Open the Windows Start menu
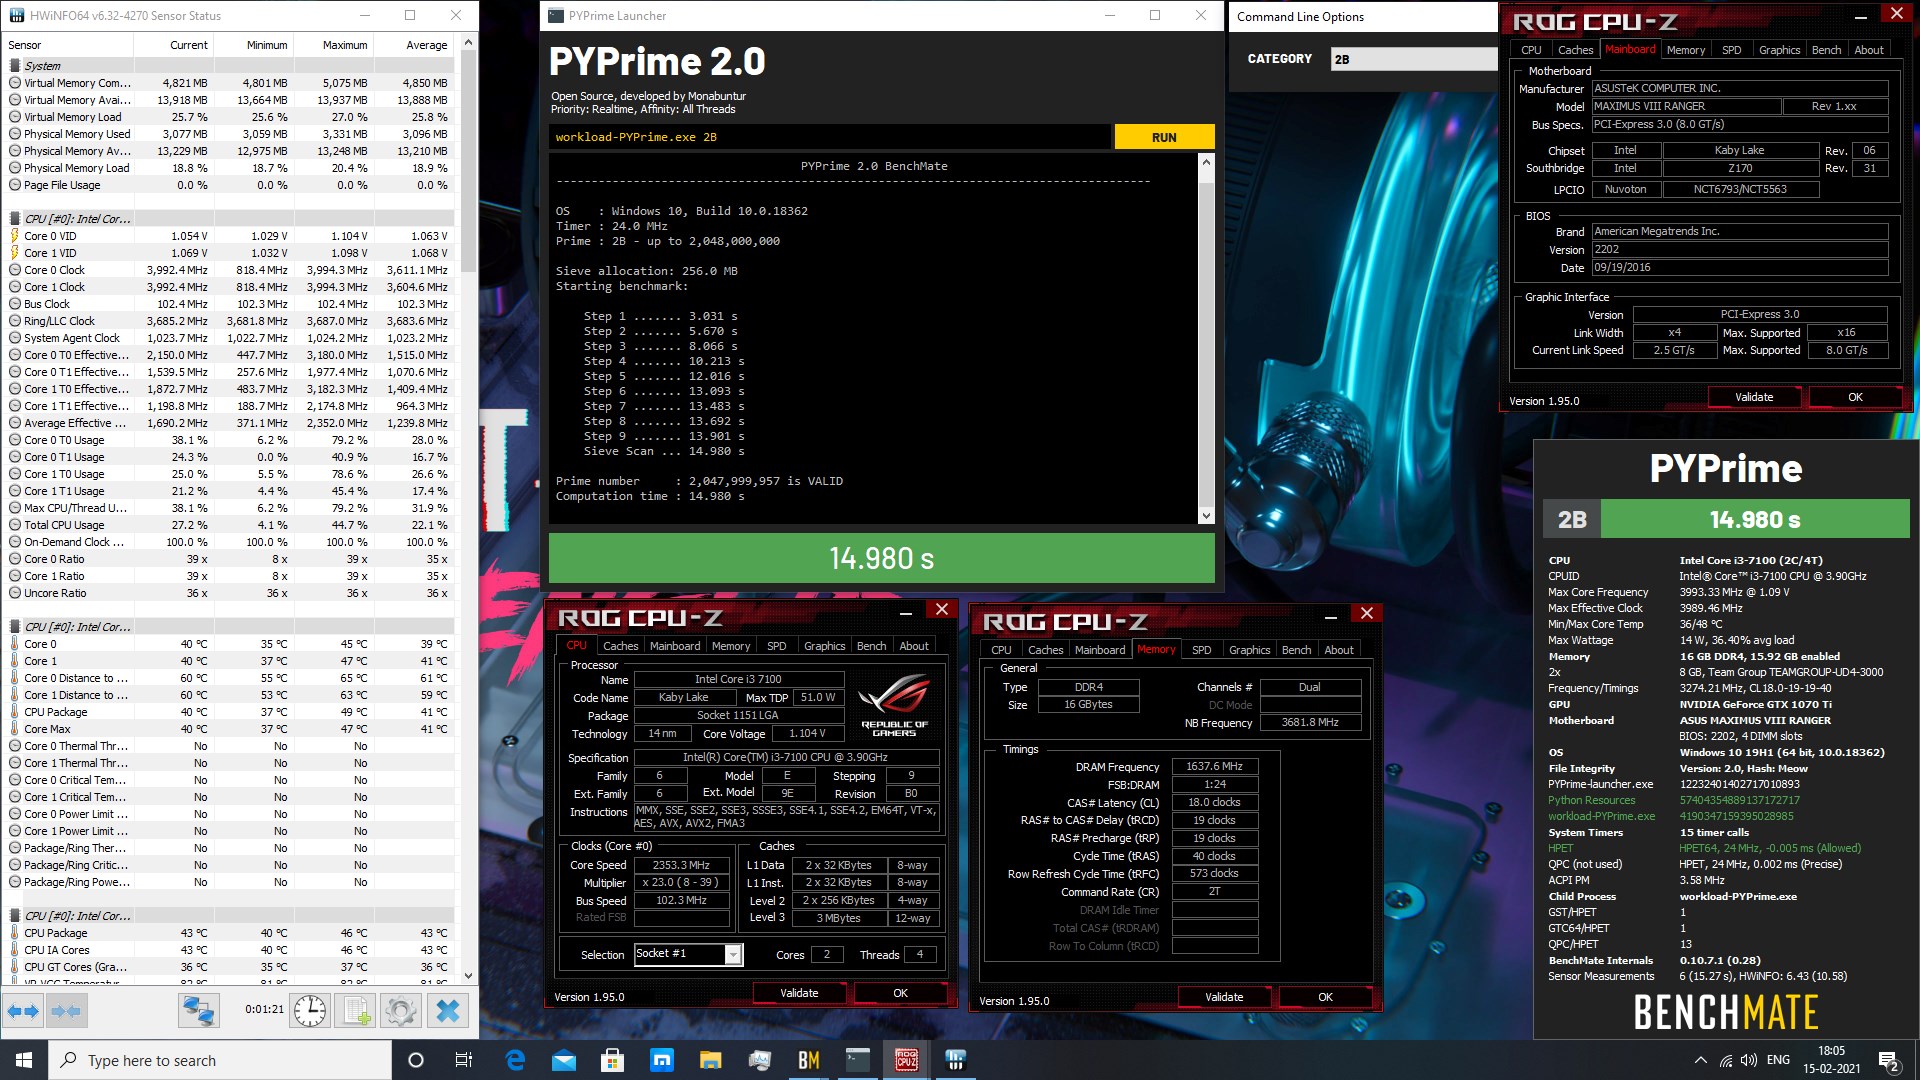1920x1080 pixels. 24,1060
